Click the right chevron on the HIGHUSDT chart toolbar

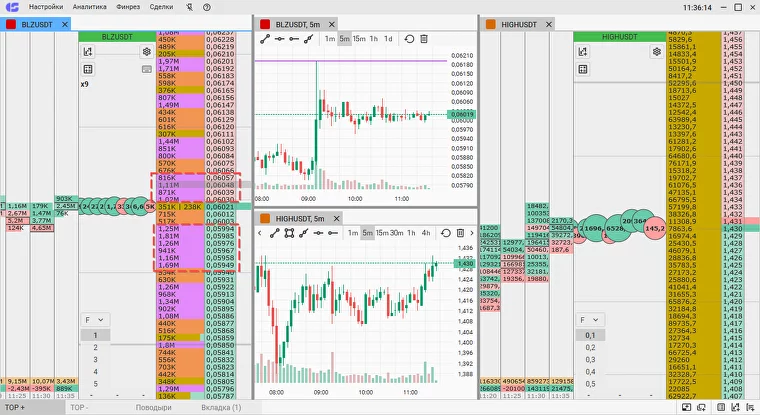(472, 233)
